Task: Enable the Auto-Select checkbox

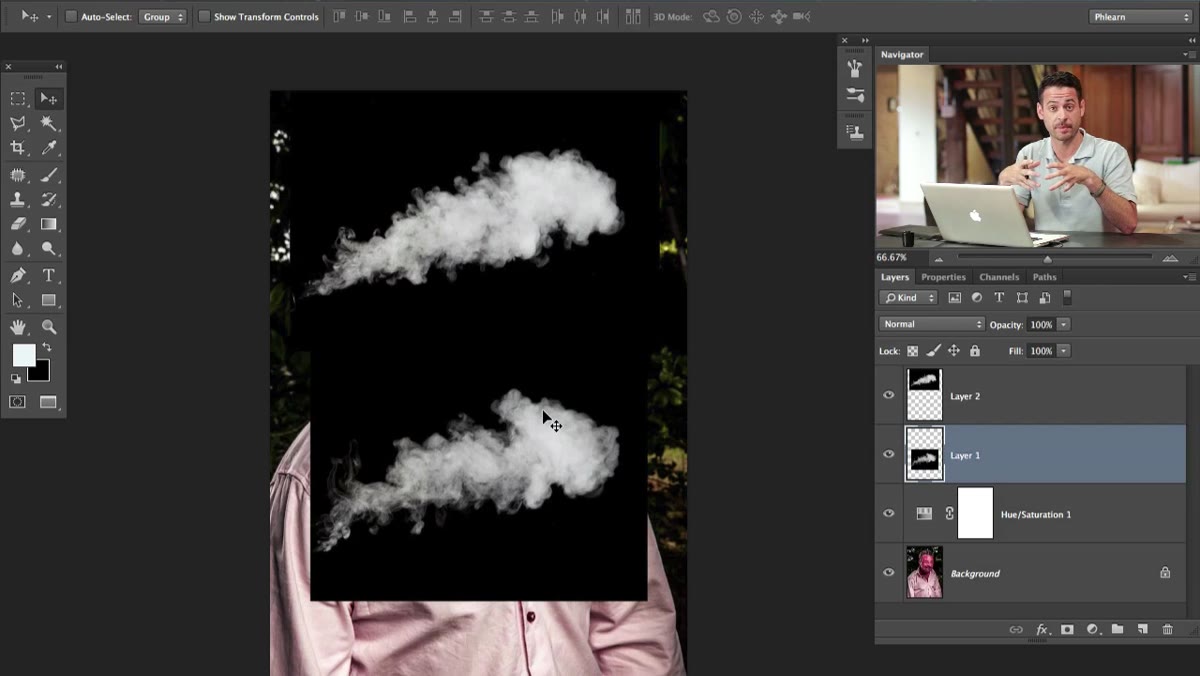Action: [71, 17]
